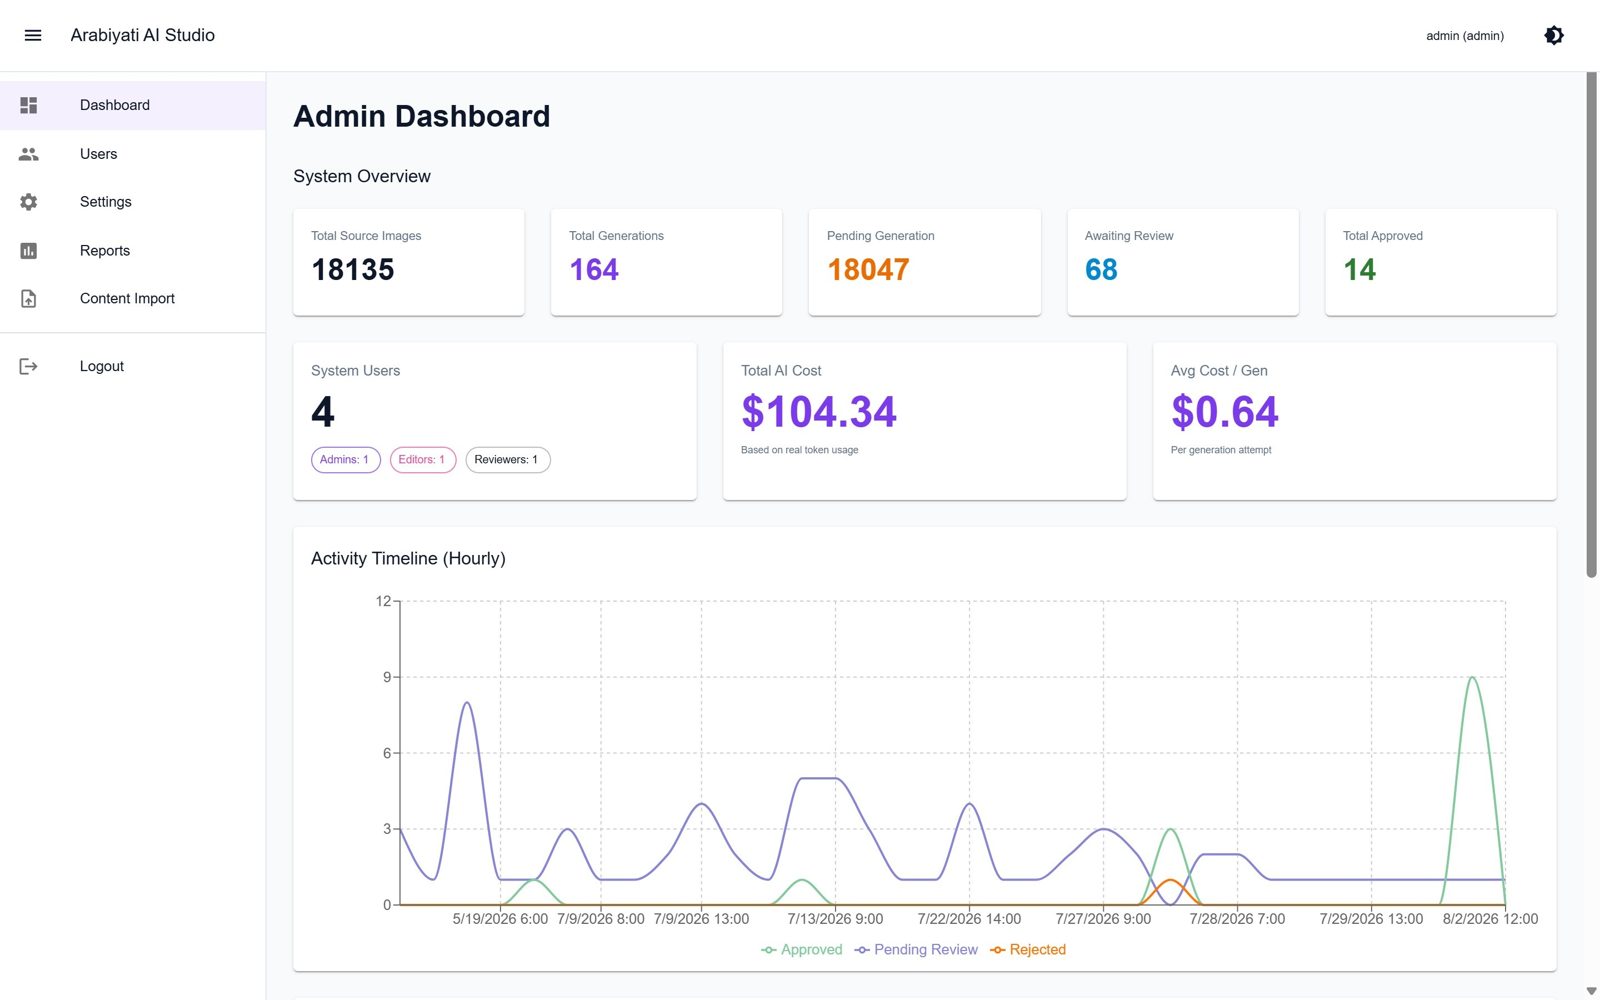Click the Awaiting Review card
Screen dimensions: 1600x1000
[1183, 262]
